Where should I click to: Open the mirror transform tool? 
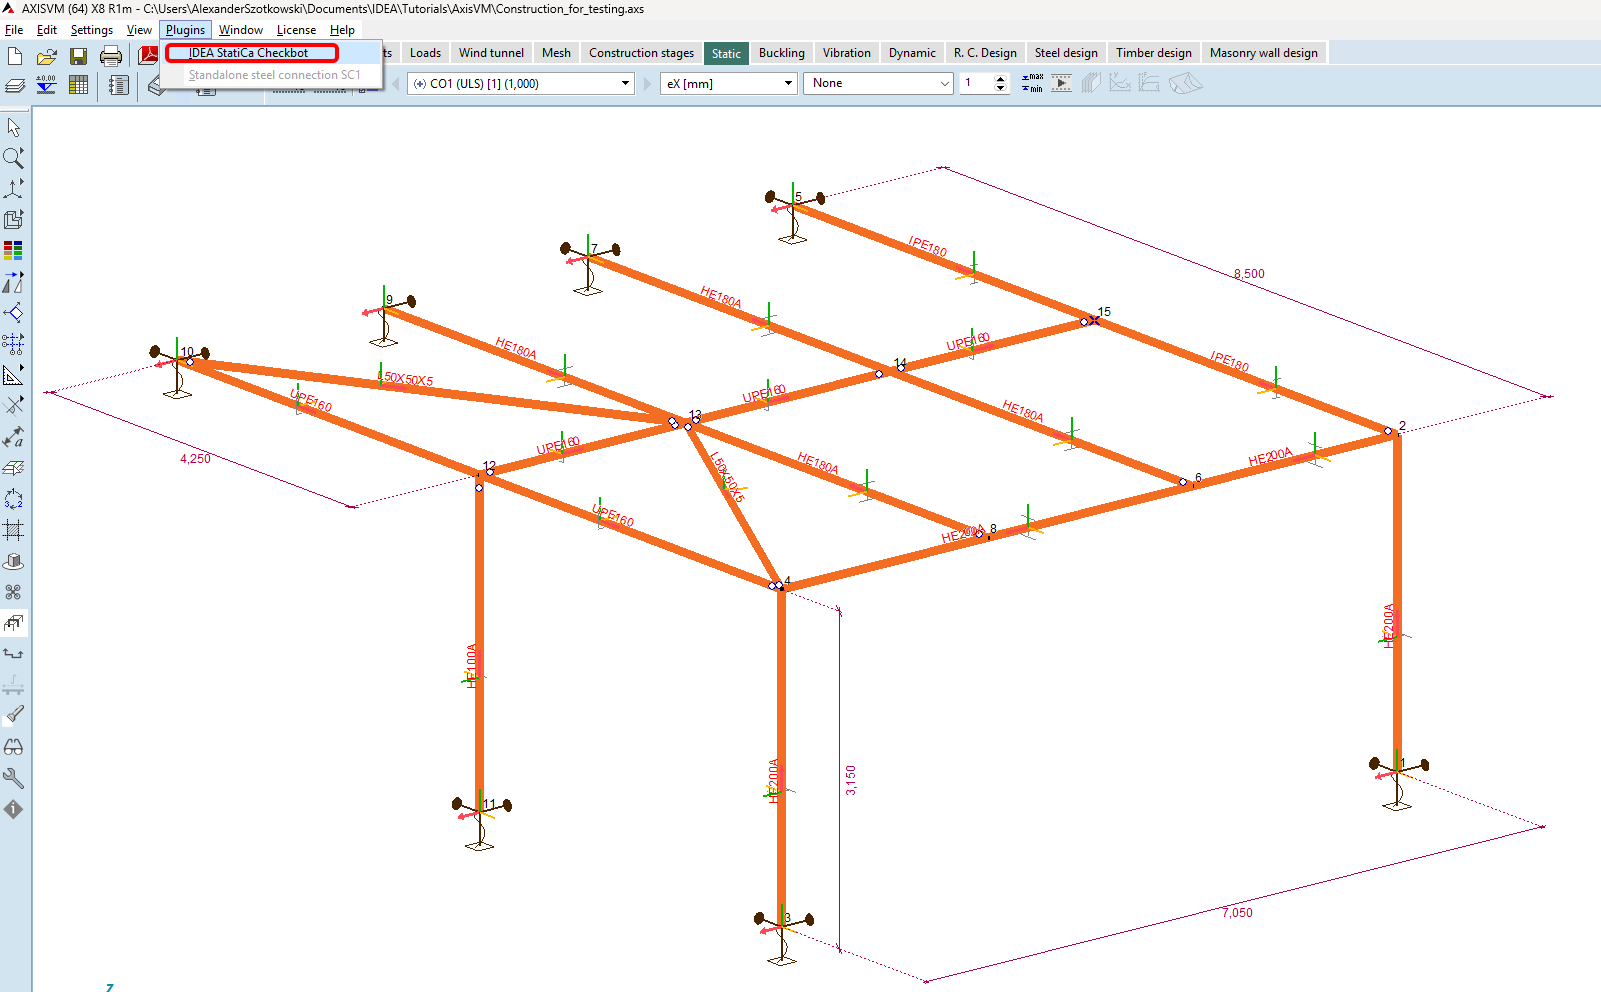14,282
